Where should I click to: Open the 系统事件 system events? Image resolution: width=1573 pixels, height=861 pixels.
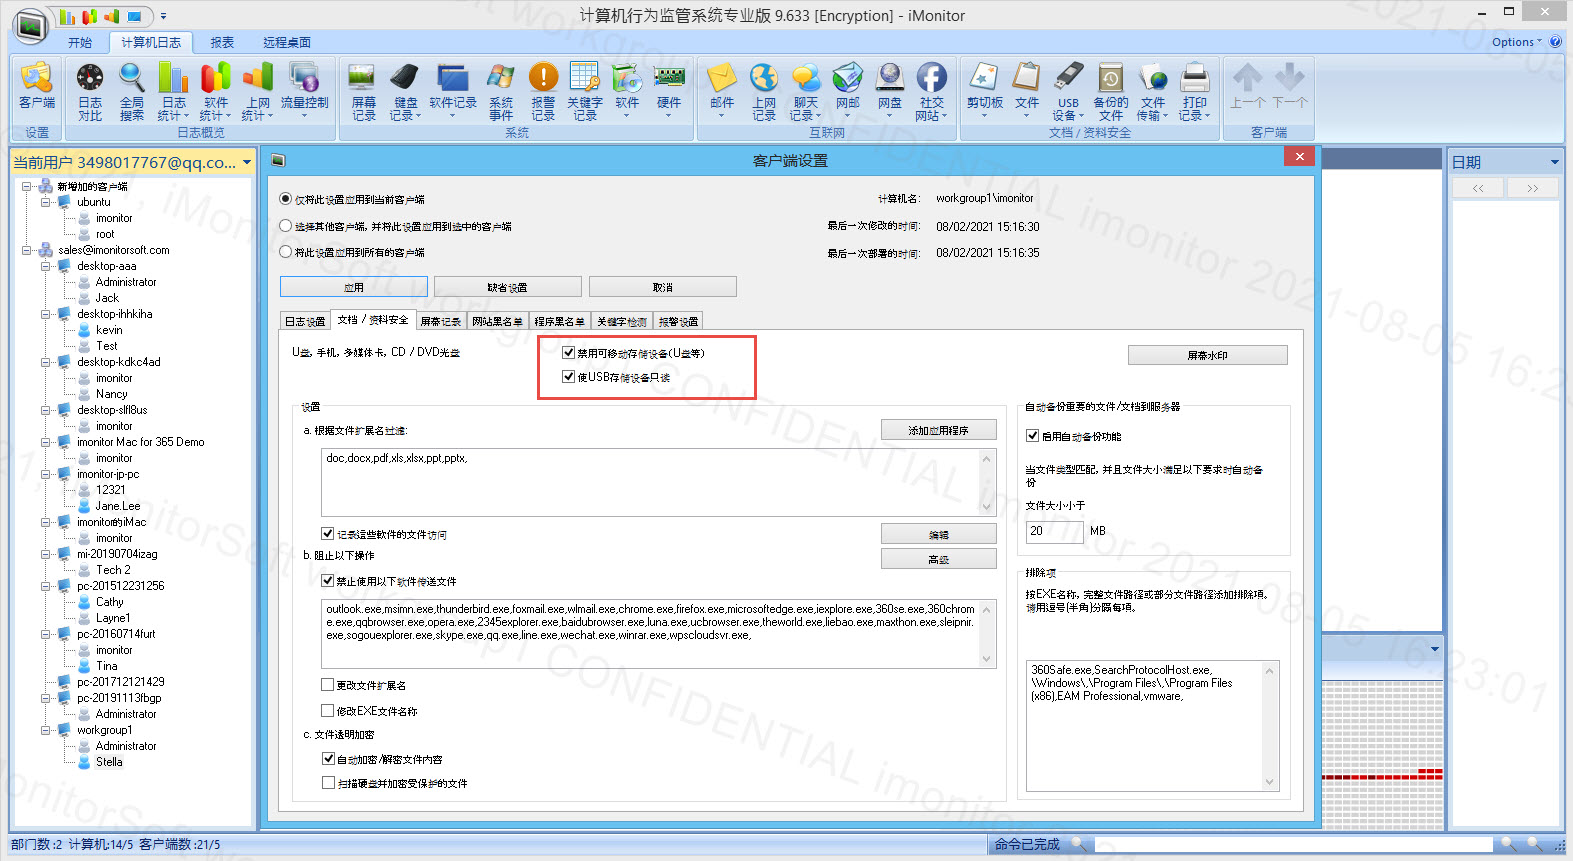(x=501, y=90)
